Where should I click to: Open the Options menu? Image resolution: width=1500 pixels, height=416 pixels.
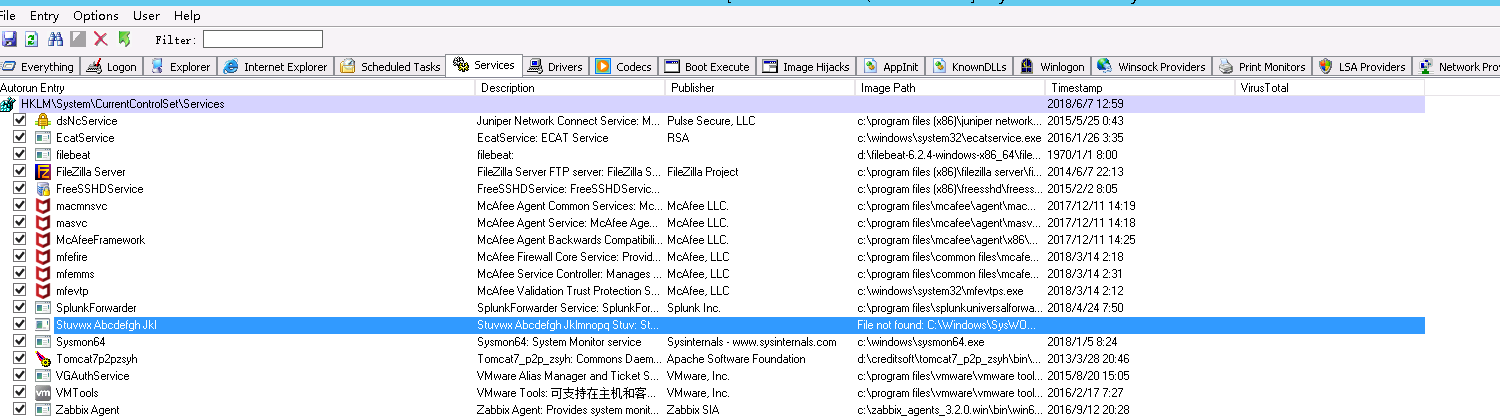click(96, 16)
